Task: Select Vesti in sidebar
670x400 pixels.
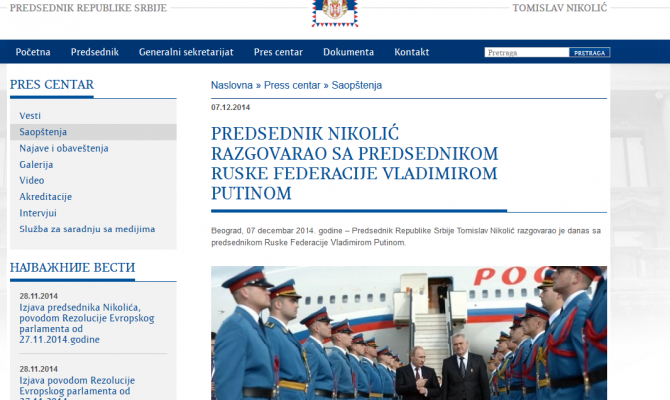Action: 30,116
